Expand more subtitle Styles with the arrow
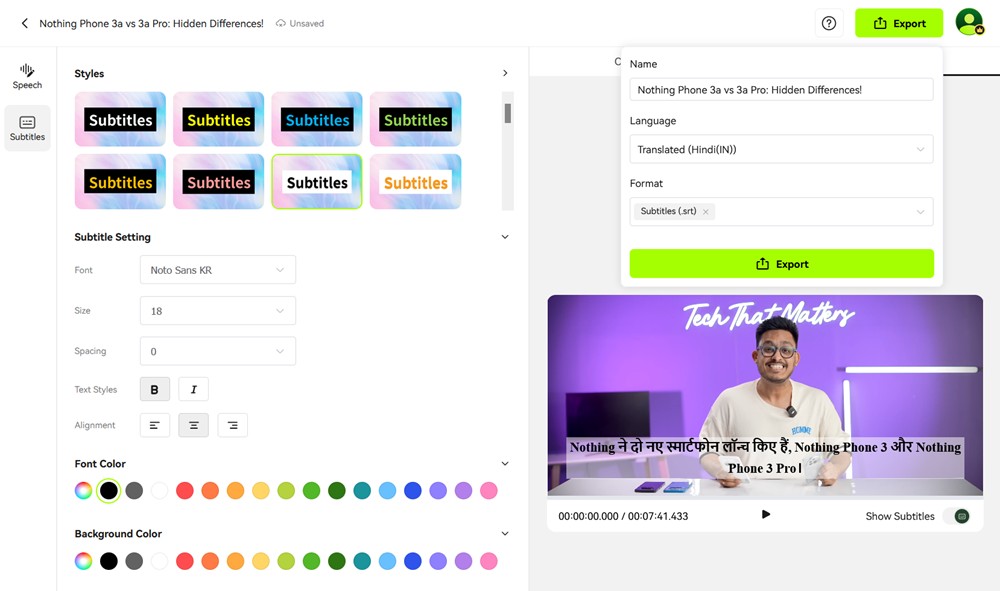1000x591 pixels. point(505,73)
